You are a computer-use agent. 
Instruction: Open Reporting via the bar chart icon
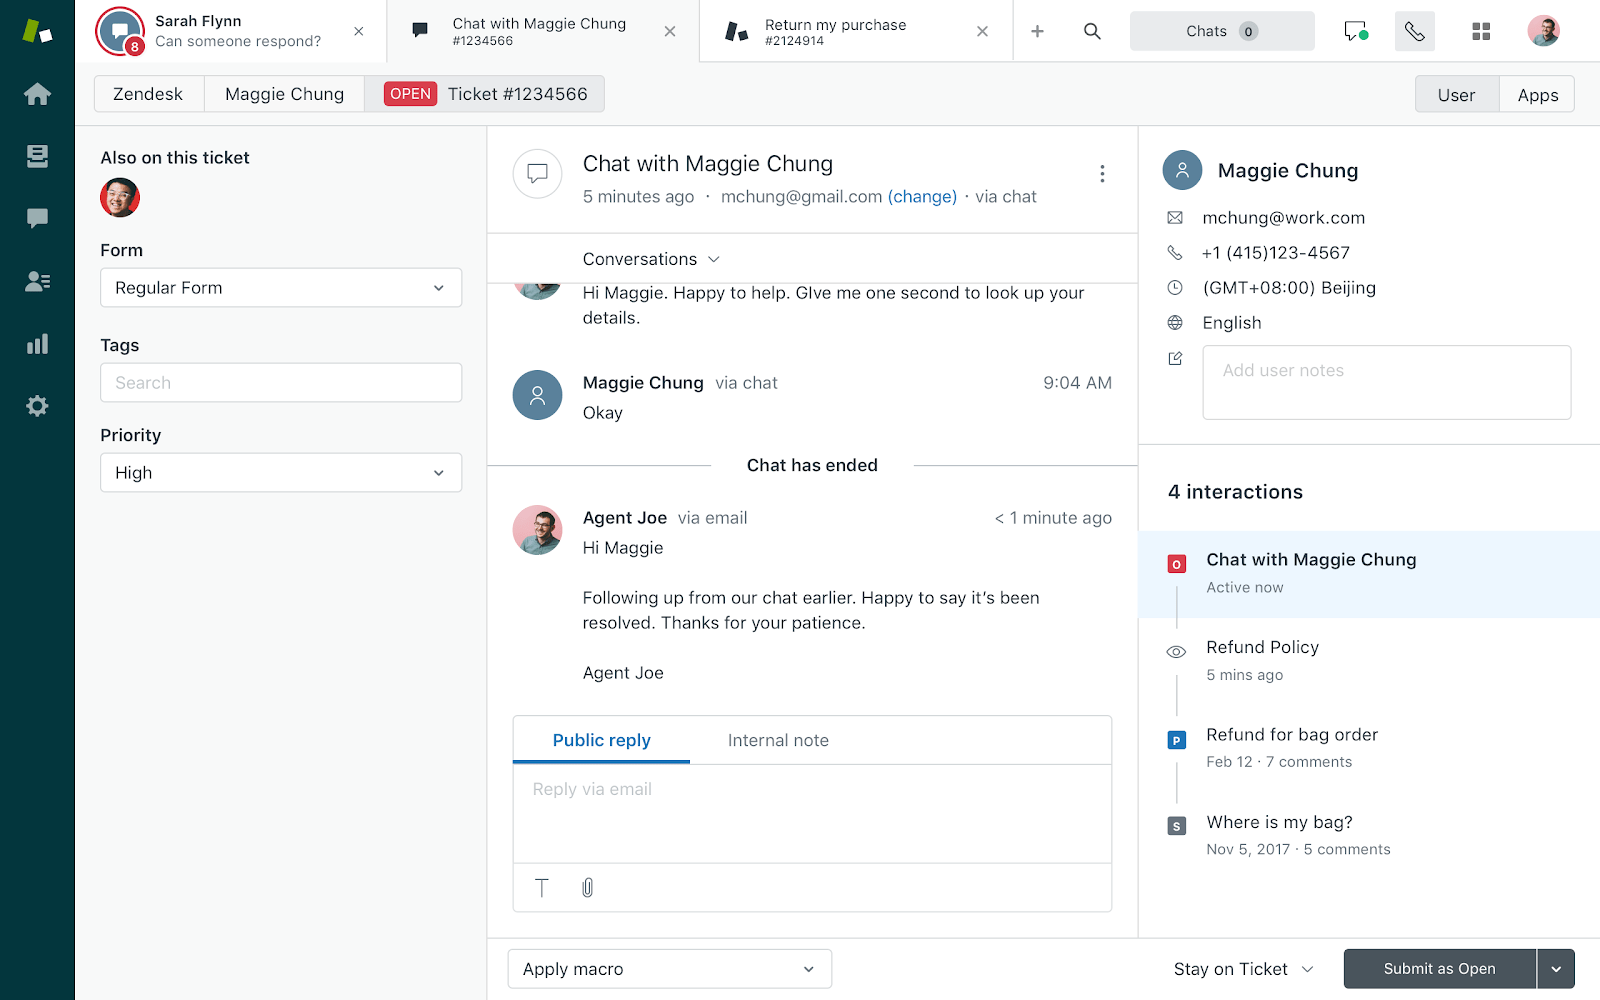[37, 343]
